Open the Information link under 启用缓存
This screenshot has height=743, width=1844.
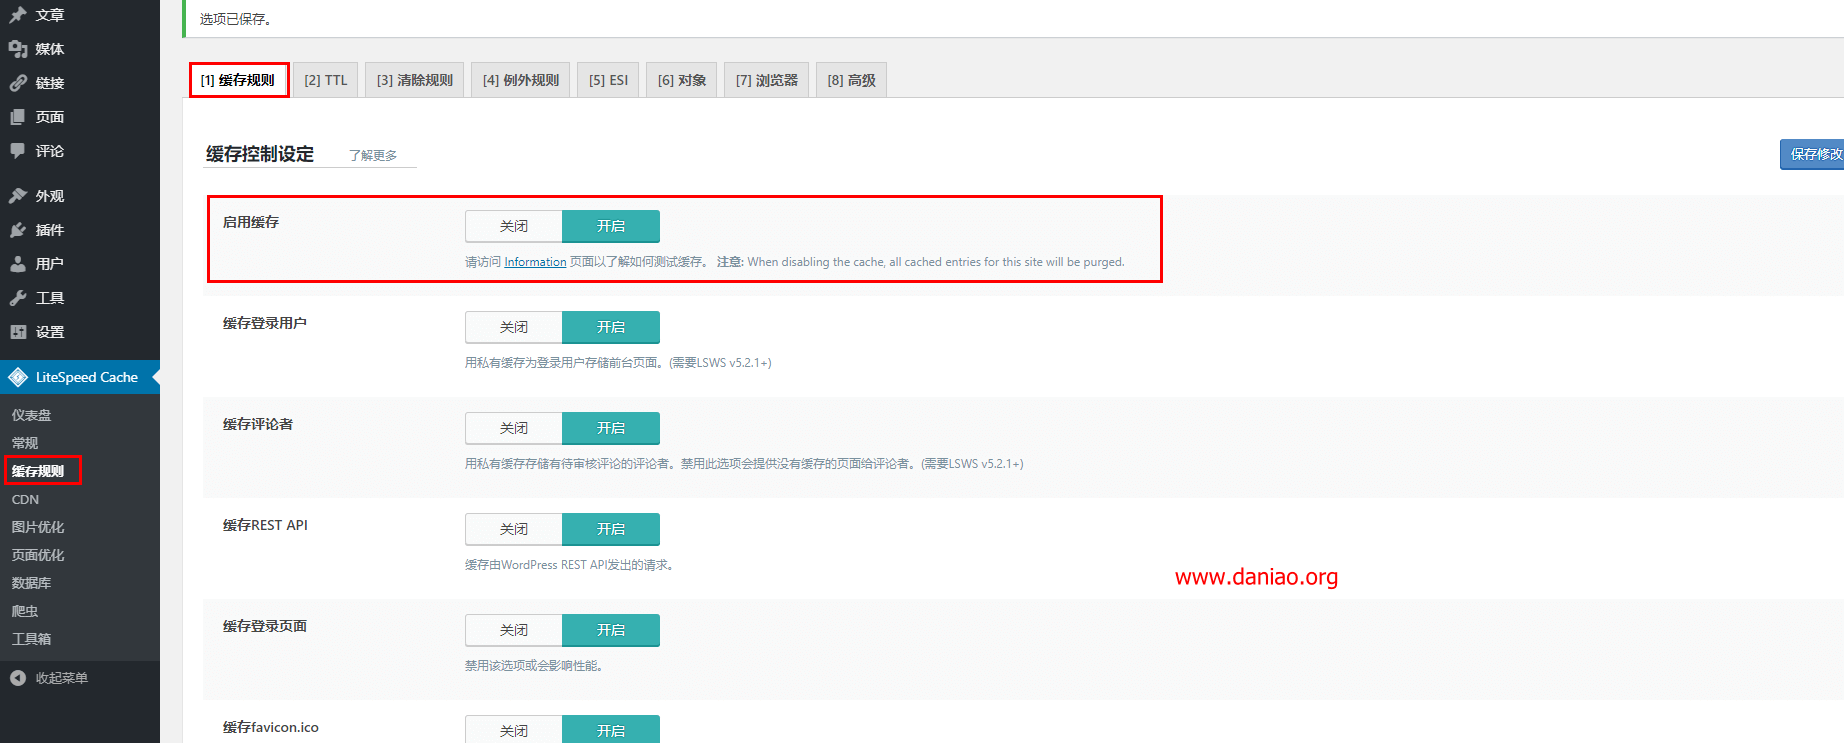tap(535, 262)
